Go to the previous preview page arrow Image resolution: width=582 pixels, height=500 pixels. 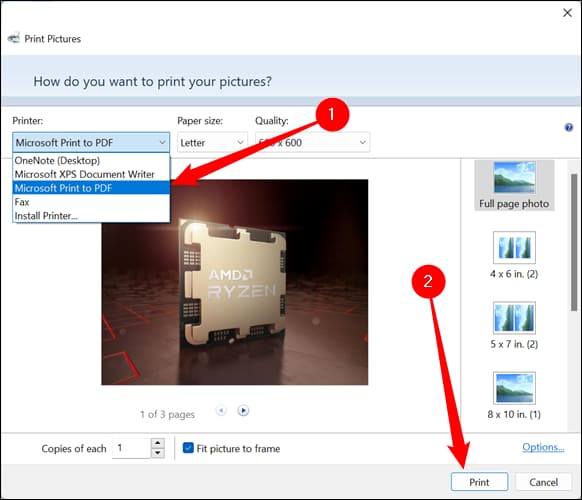221,411
